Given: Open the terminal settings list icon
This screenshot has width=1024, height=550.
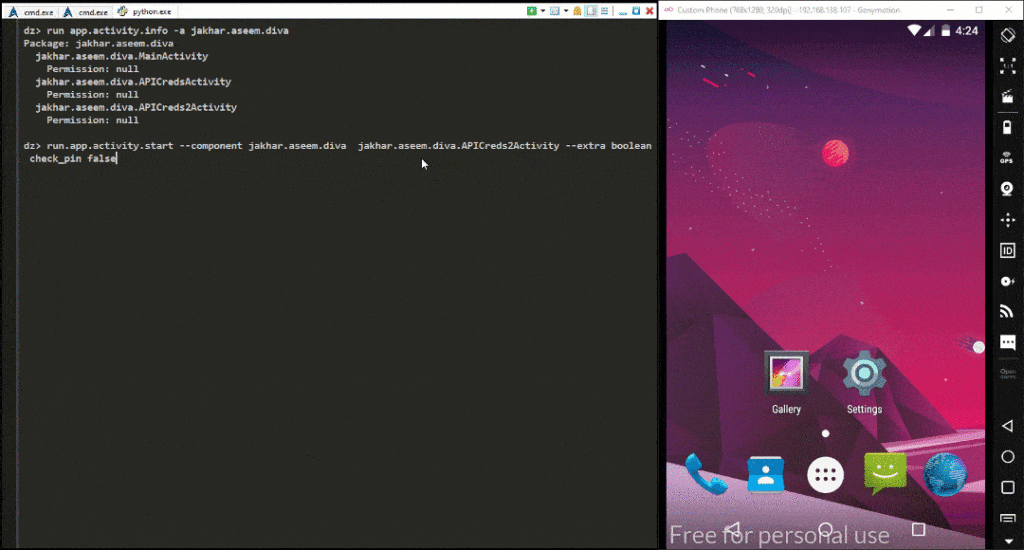Looking at the screenshot, I should pyautogui.click(x=605, y=11).
